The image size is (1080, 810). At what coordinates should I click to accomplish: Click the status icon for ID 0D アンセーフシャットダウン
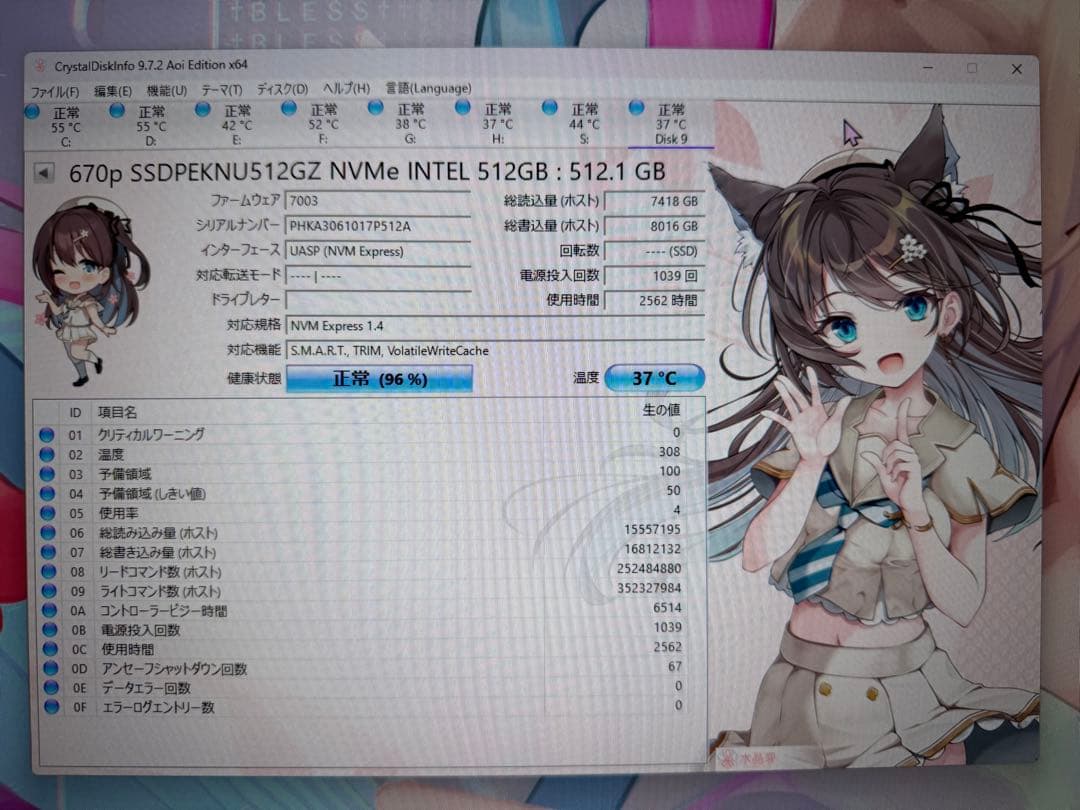(50, 667)
